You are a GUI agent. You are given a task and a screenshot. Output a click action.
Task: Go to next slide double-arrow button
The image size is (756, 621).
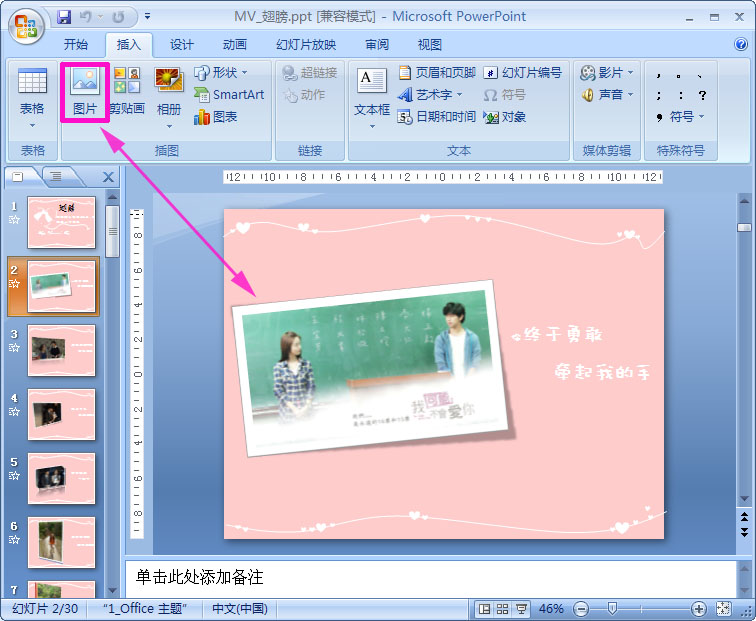tap(744, 532)
